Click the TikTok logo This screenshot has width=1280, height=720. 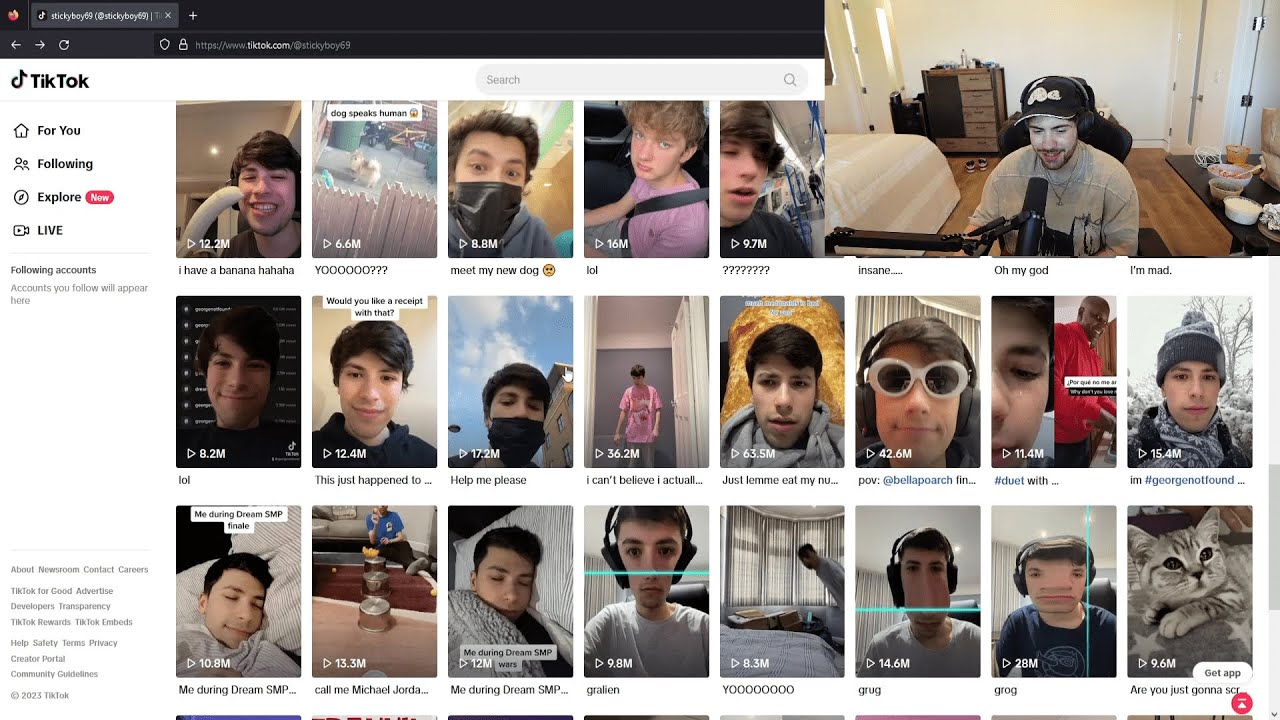click(x=50, y=80)
